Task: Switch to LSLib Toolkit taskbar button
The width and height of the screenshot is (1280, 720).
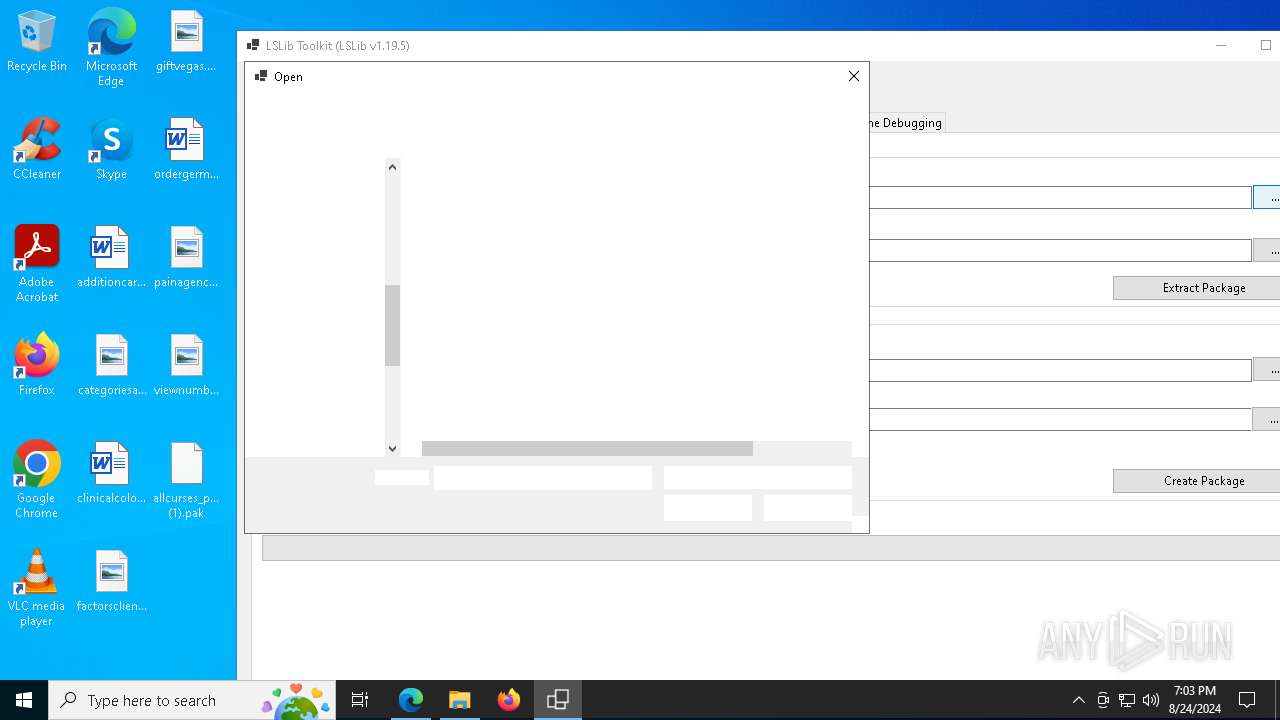Action: click(x=558, y=700)
